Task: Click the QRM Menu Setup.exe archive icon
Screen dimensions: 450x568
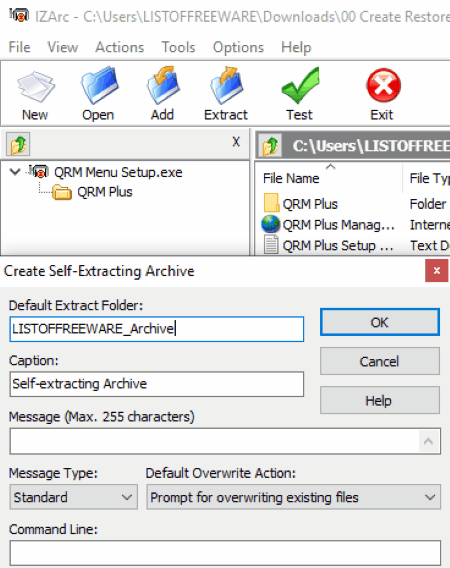Action: (39, 171)
